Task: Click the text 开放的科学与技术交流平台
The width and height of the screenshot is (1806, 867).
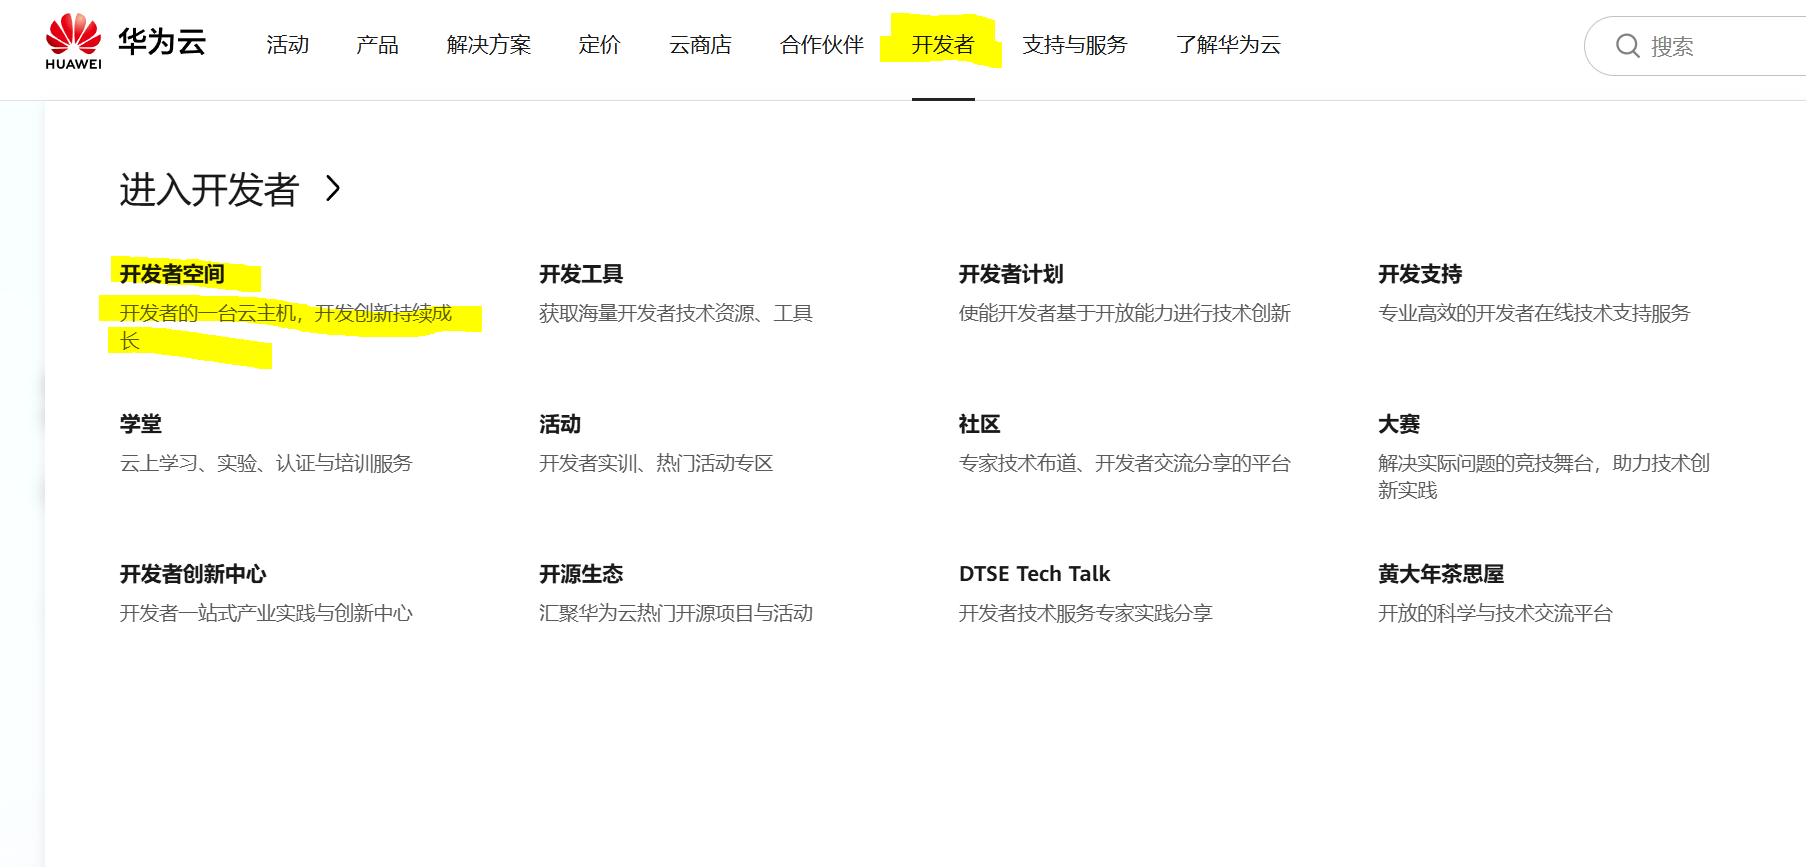Action: (x=1495, y=613)
